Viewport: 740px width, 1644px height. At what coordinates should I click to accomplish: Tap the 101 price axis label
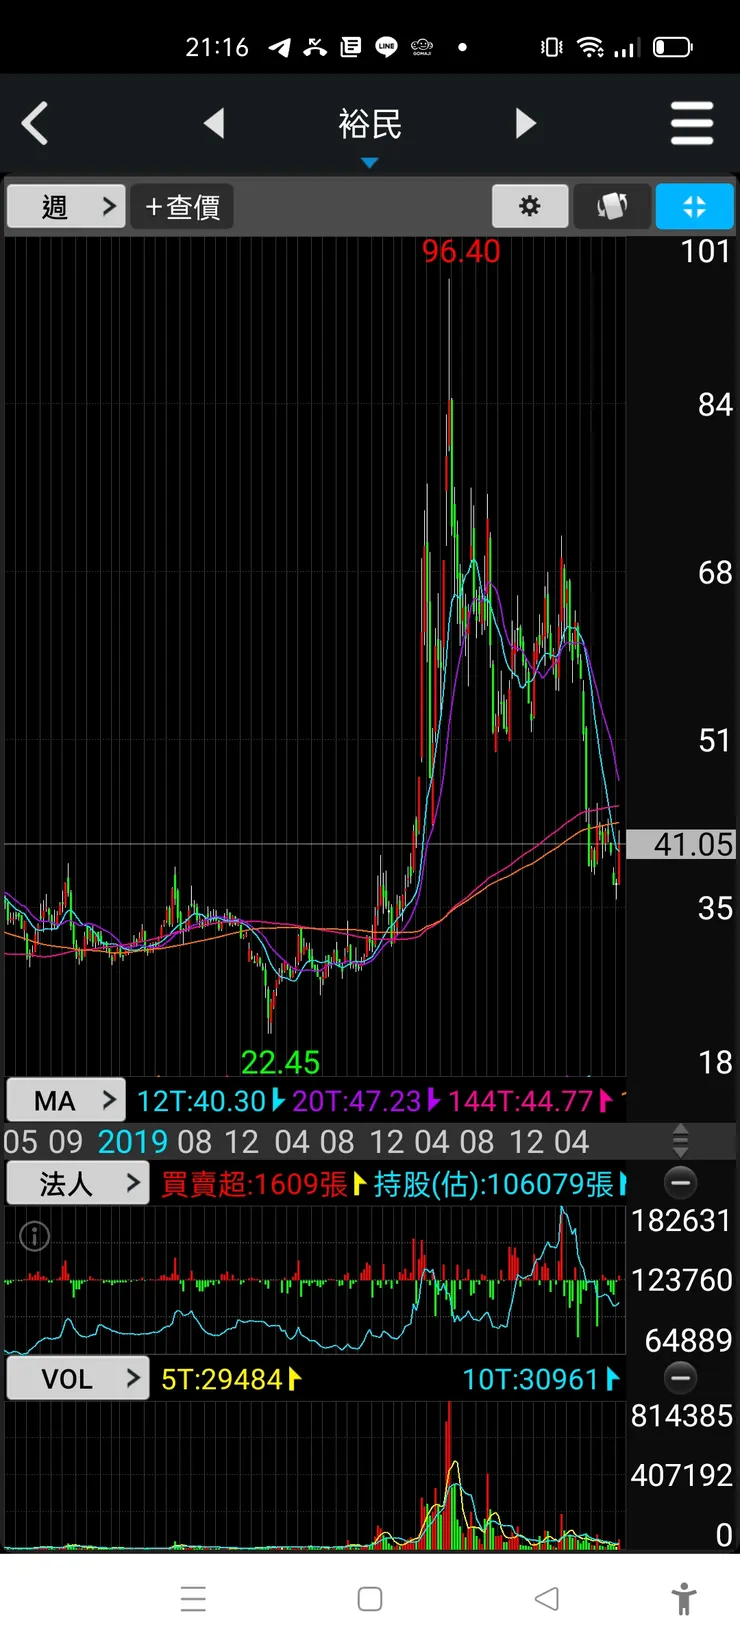(x=706, y=251)
